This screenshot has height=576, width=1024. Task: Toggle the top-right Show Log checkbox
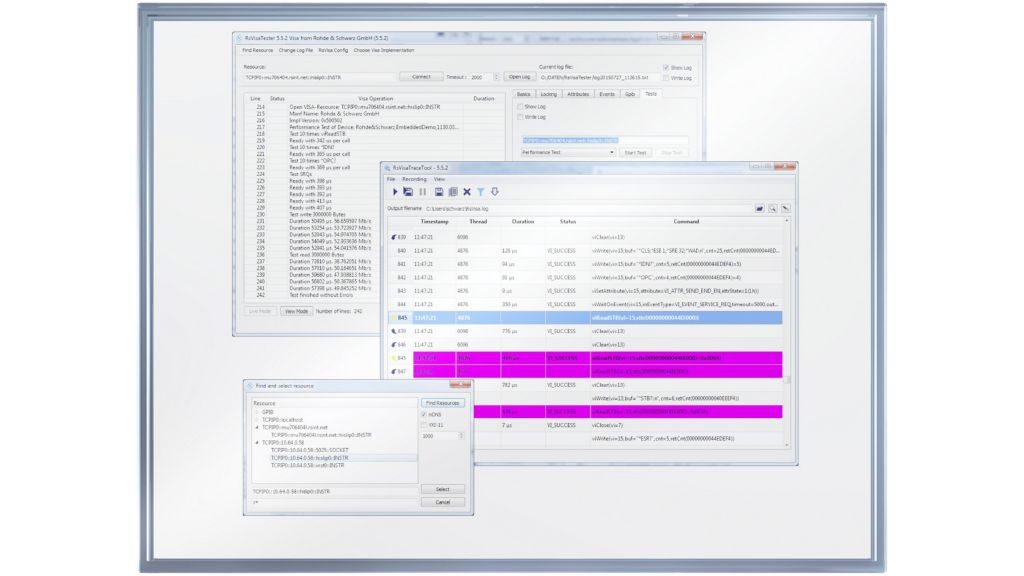point(667,68)
